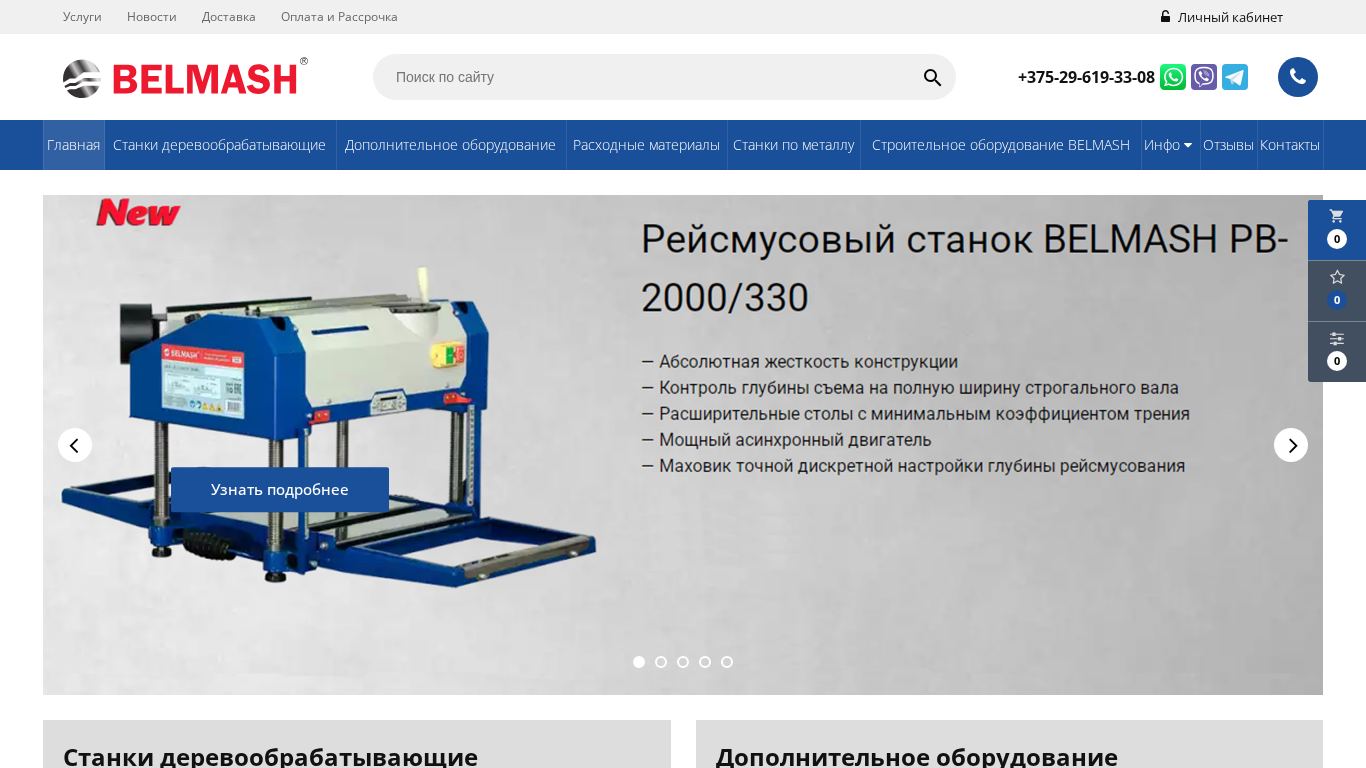
Task: Click the banner title Рейсмусовый станок BELMASH
Action: [965, 268]
